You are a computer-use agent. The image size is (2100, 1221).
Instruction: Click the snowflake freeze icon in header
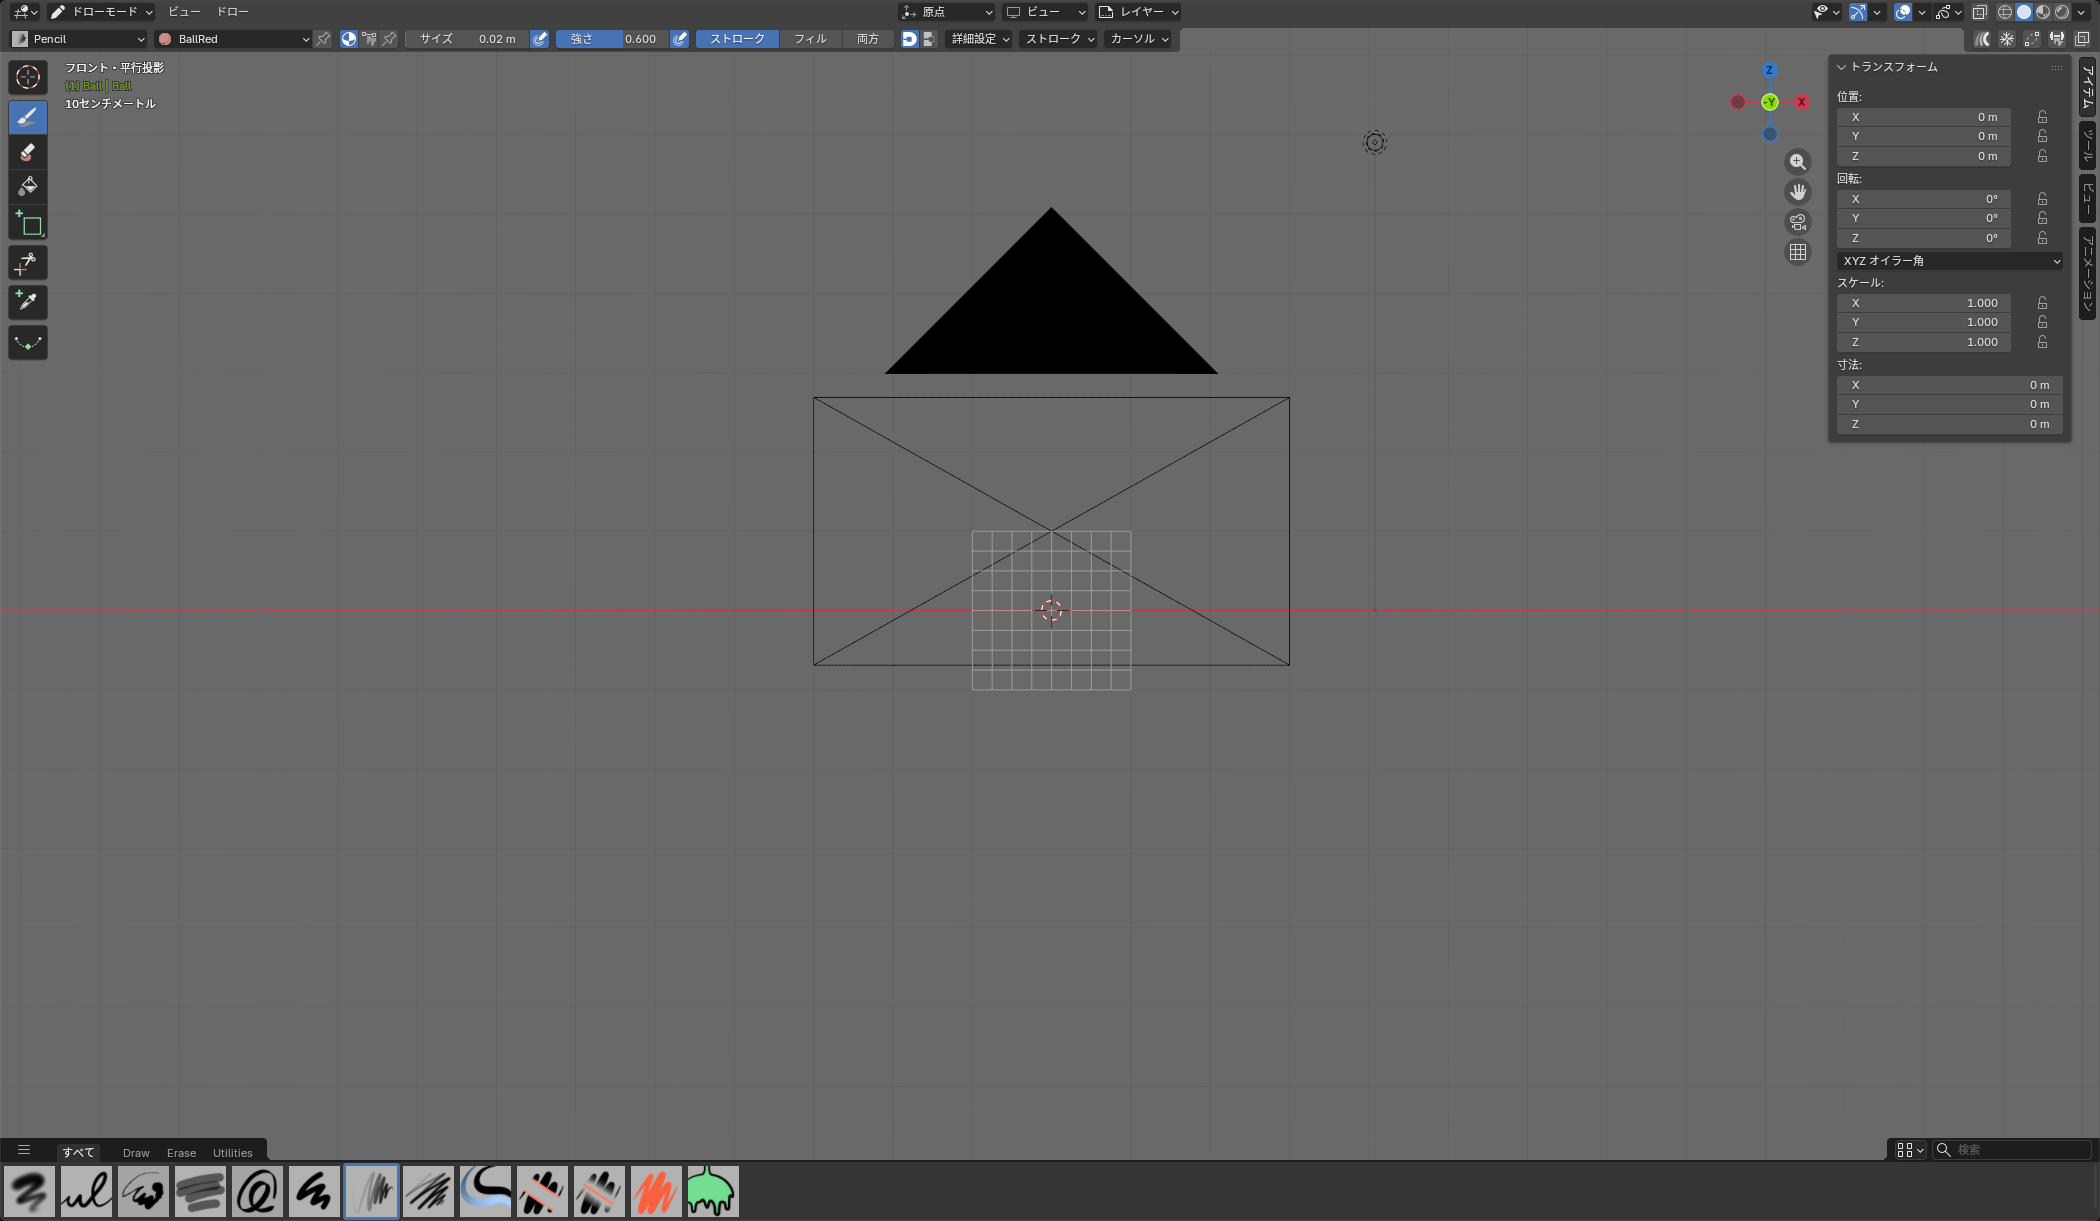click(2007, 39)
